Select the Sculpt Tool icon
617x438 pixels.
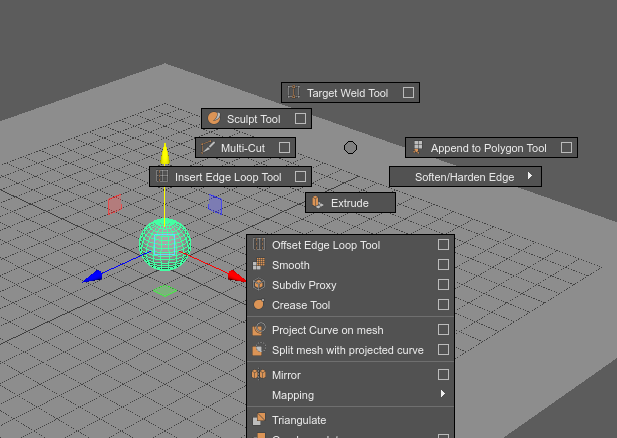coord(214,119)
